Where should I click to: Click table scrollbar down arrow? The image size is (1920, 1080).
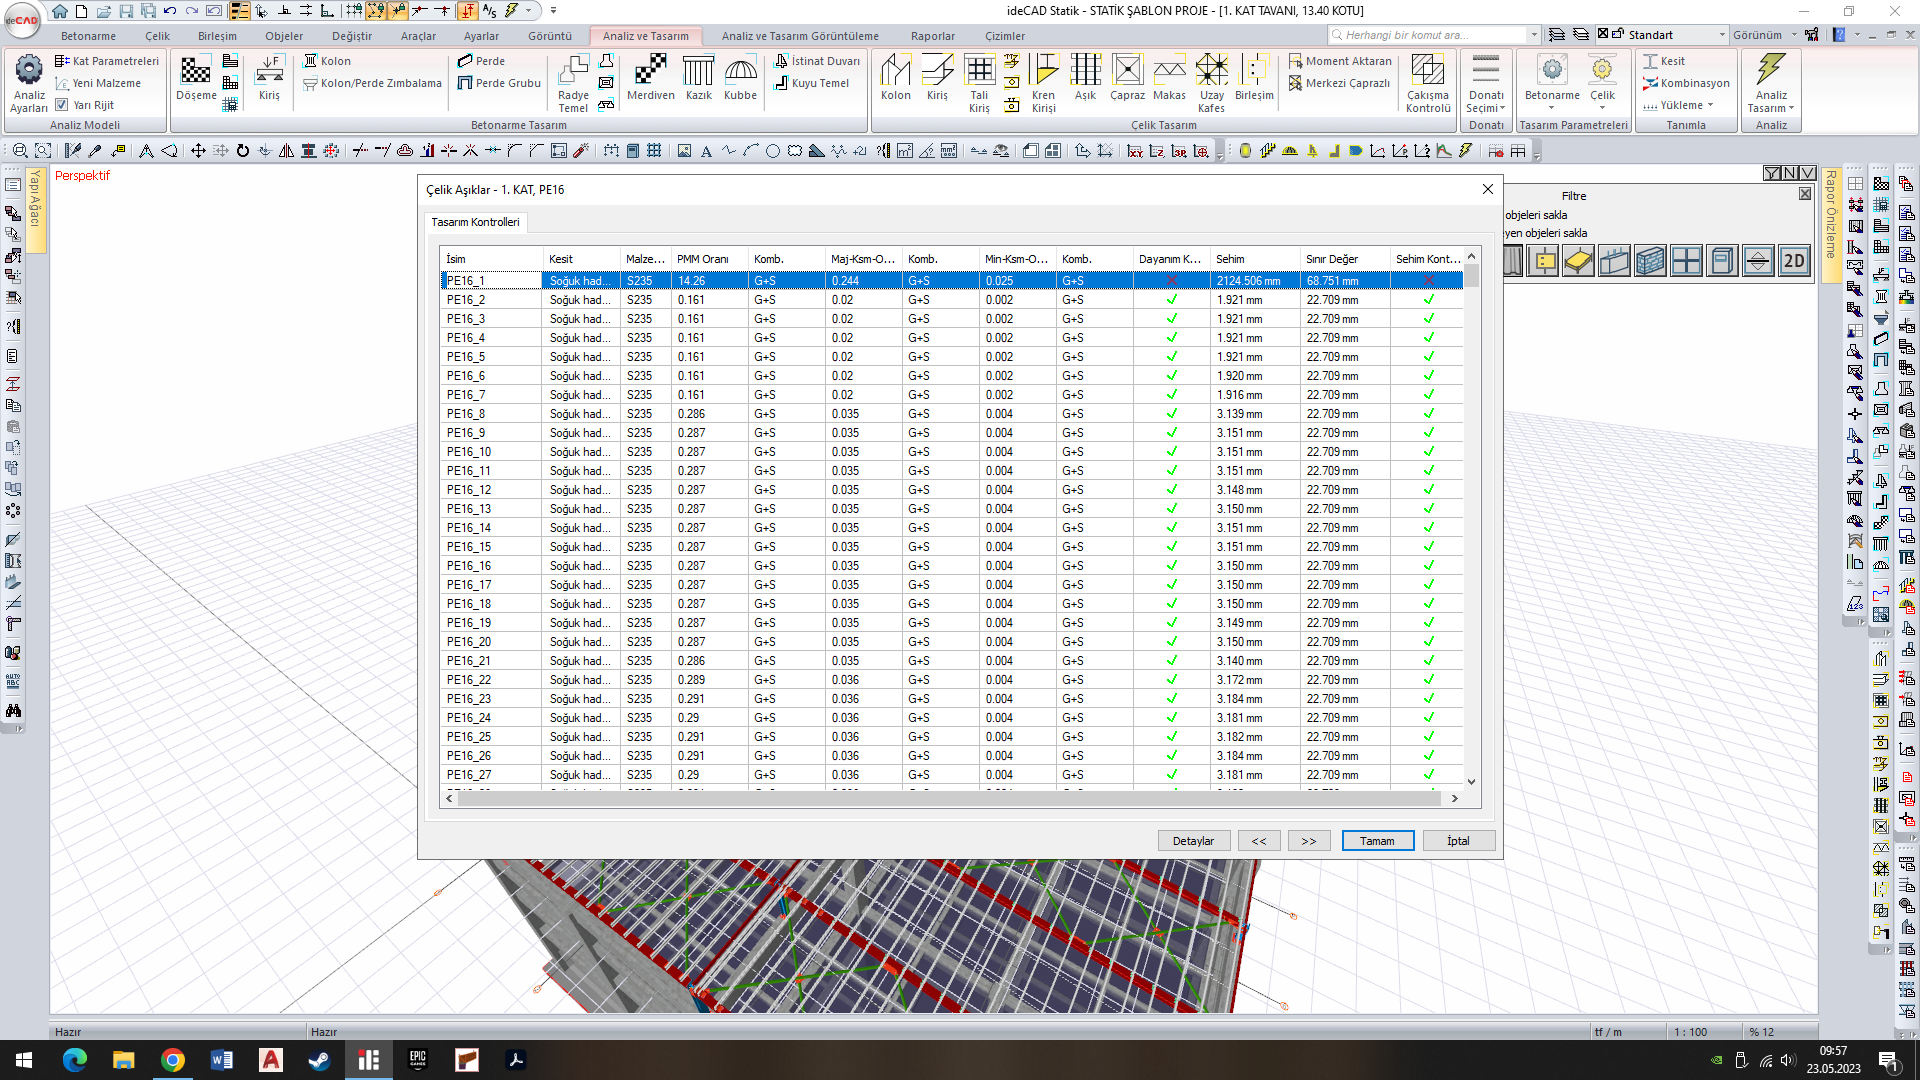pos(1471,782)
